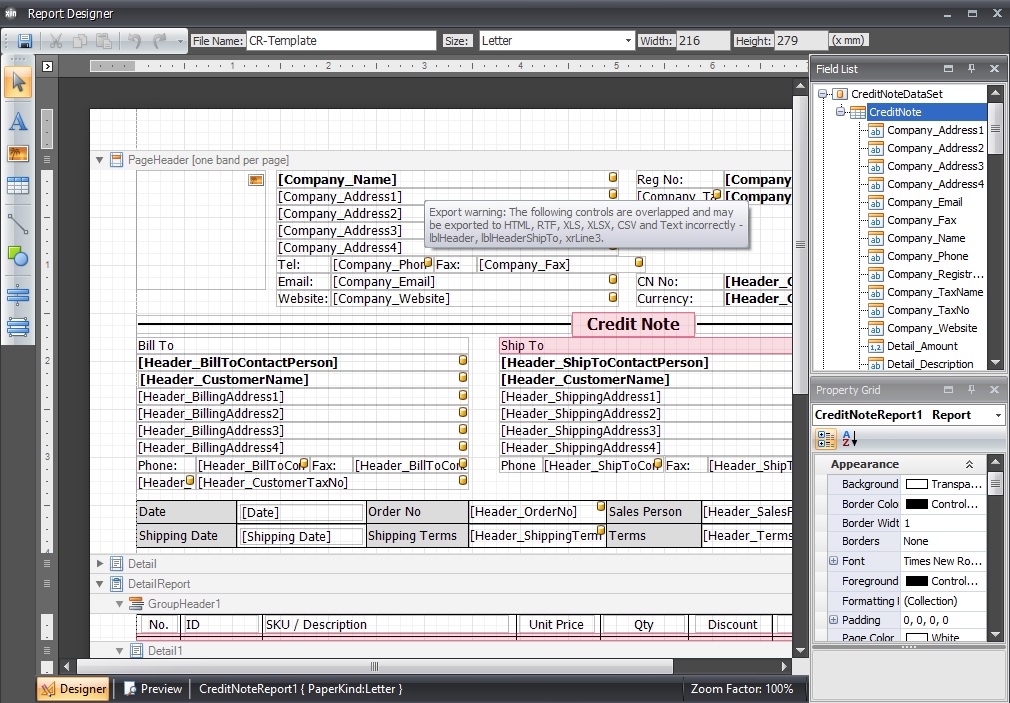1010x703 pixels.
Task: Click the Height value field
Action: 801,41
